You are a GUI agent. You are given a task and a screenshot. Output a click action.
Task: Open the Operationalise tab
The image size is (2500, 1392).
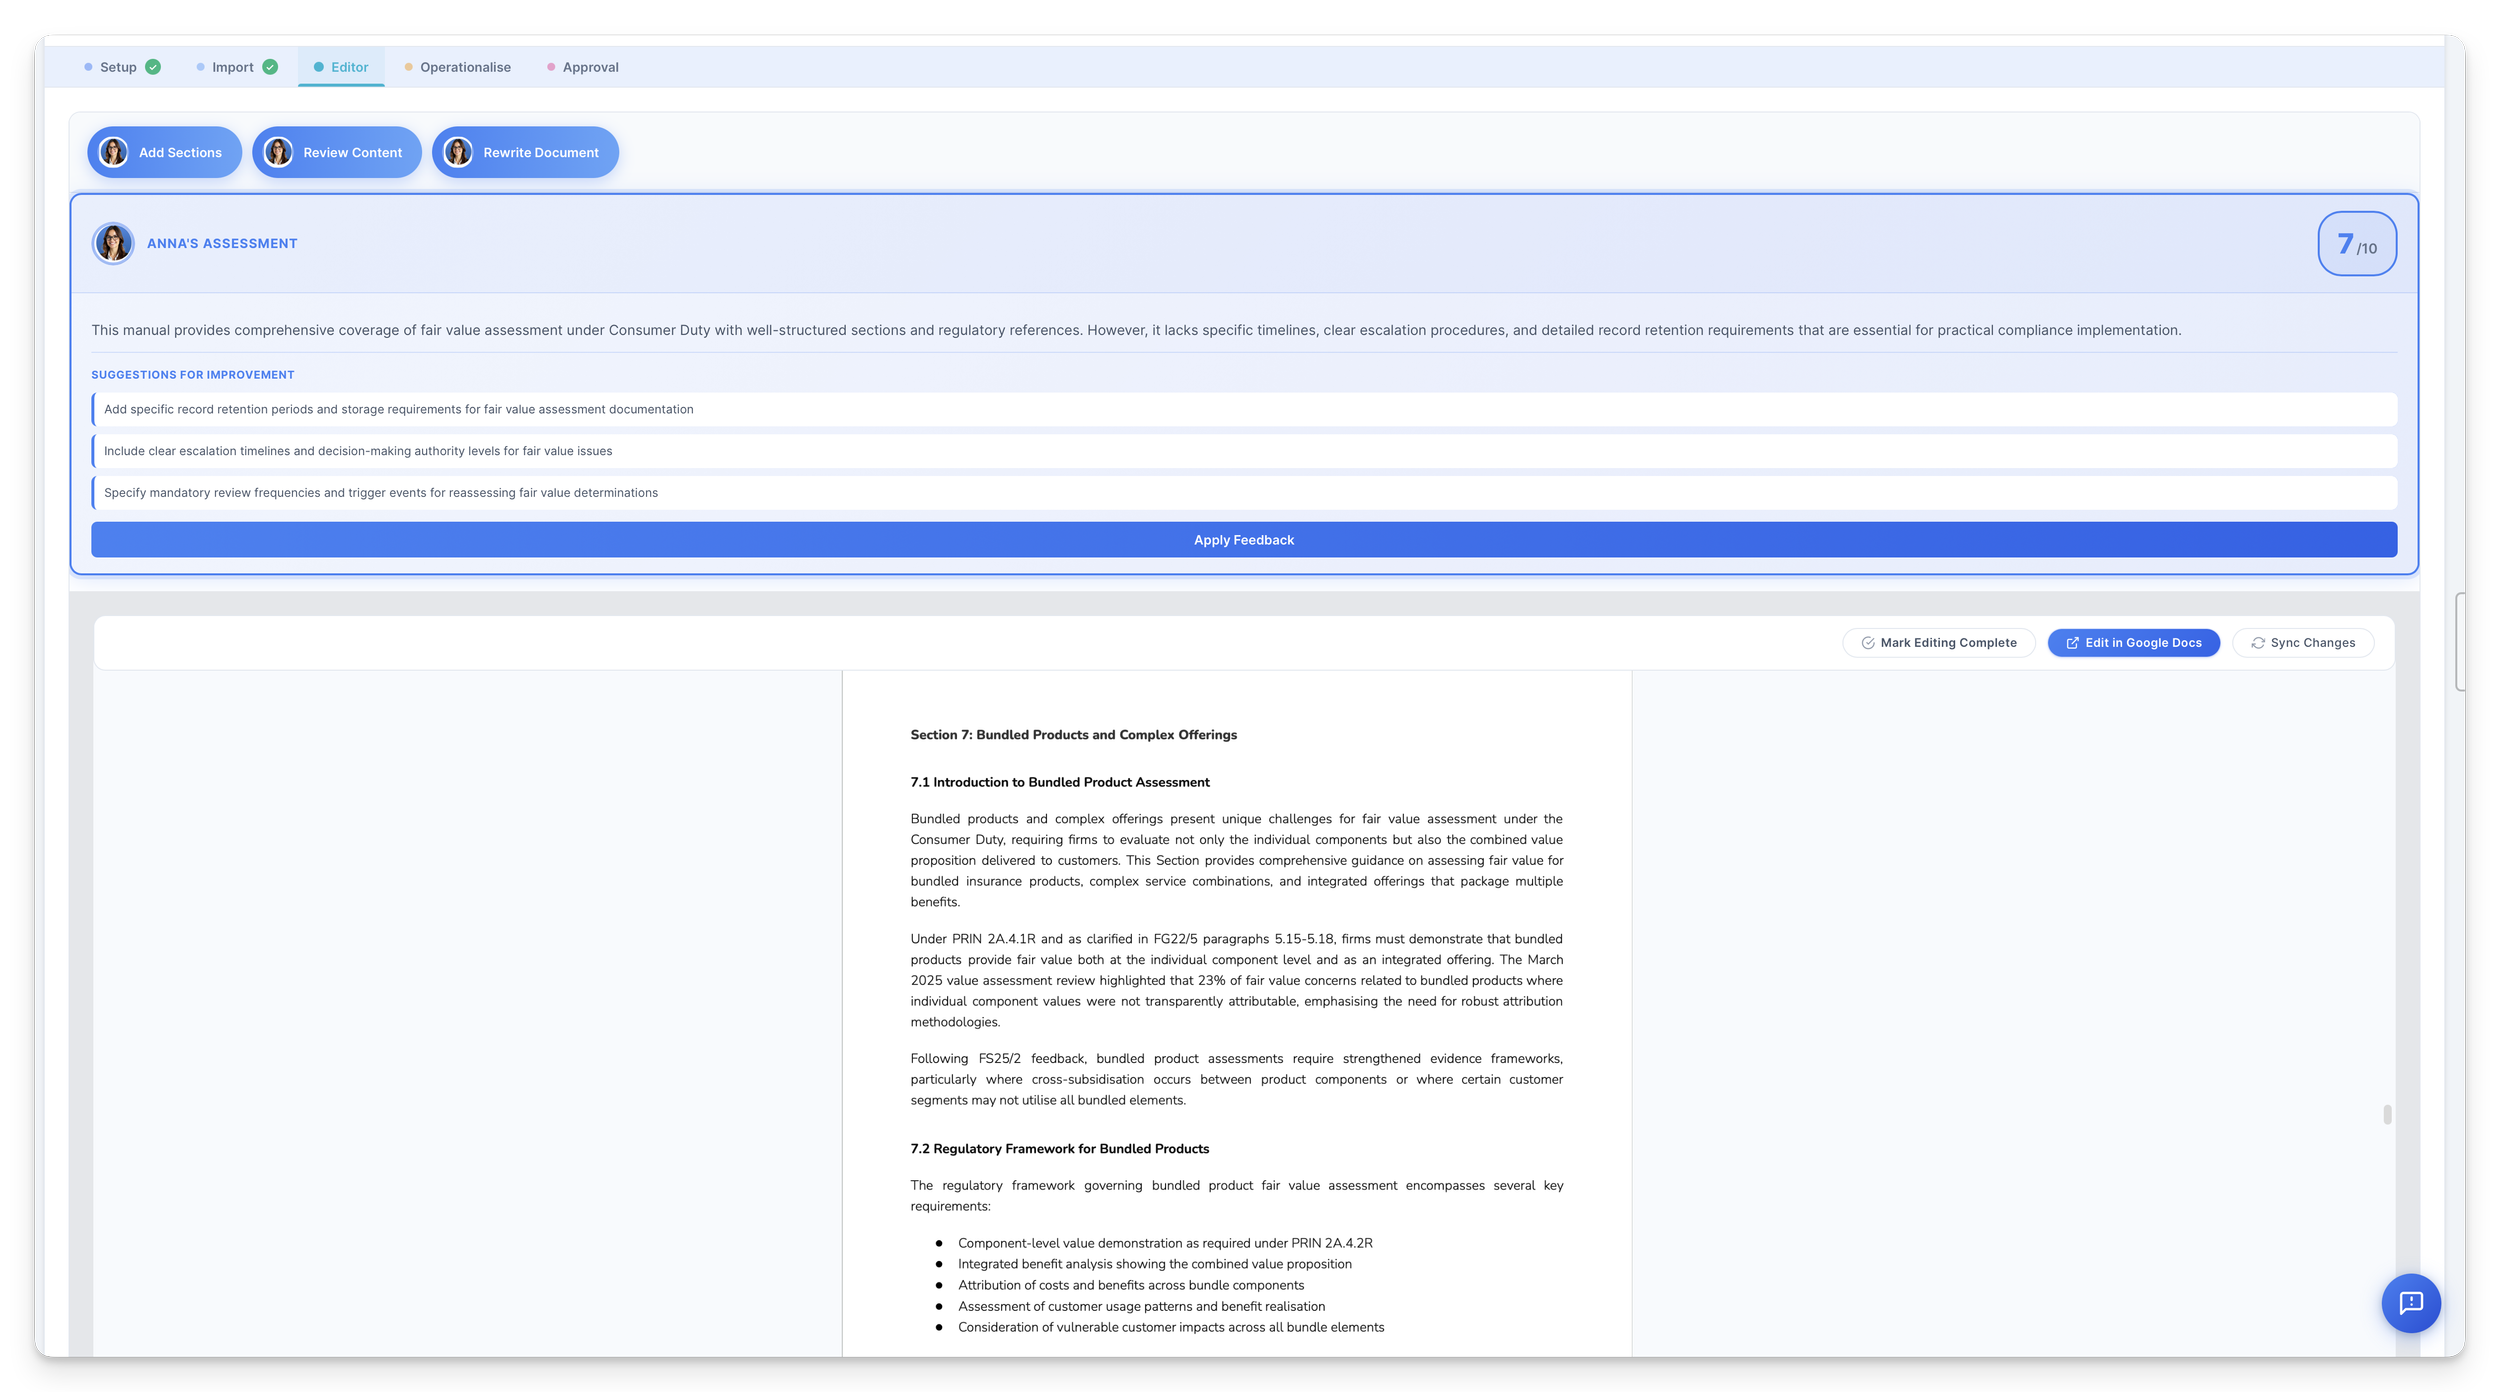coord(465,67)
